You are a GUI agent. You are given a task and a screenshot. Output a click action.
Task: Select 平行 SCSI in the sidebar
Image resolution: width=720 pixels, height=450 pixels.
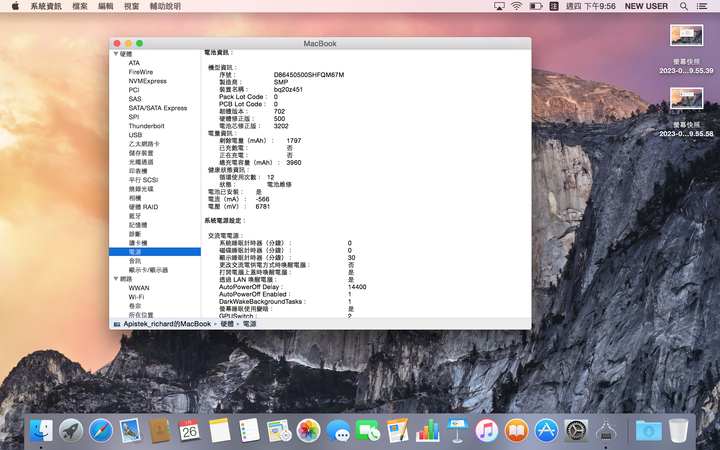[x=143, y=180]
